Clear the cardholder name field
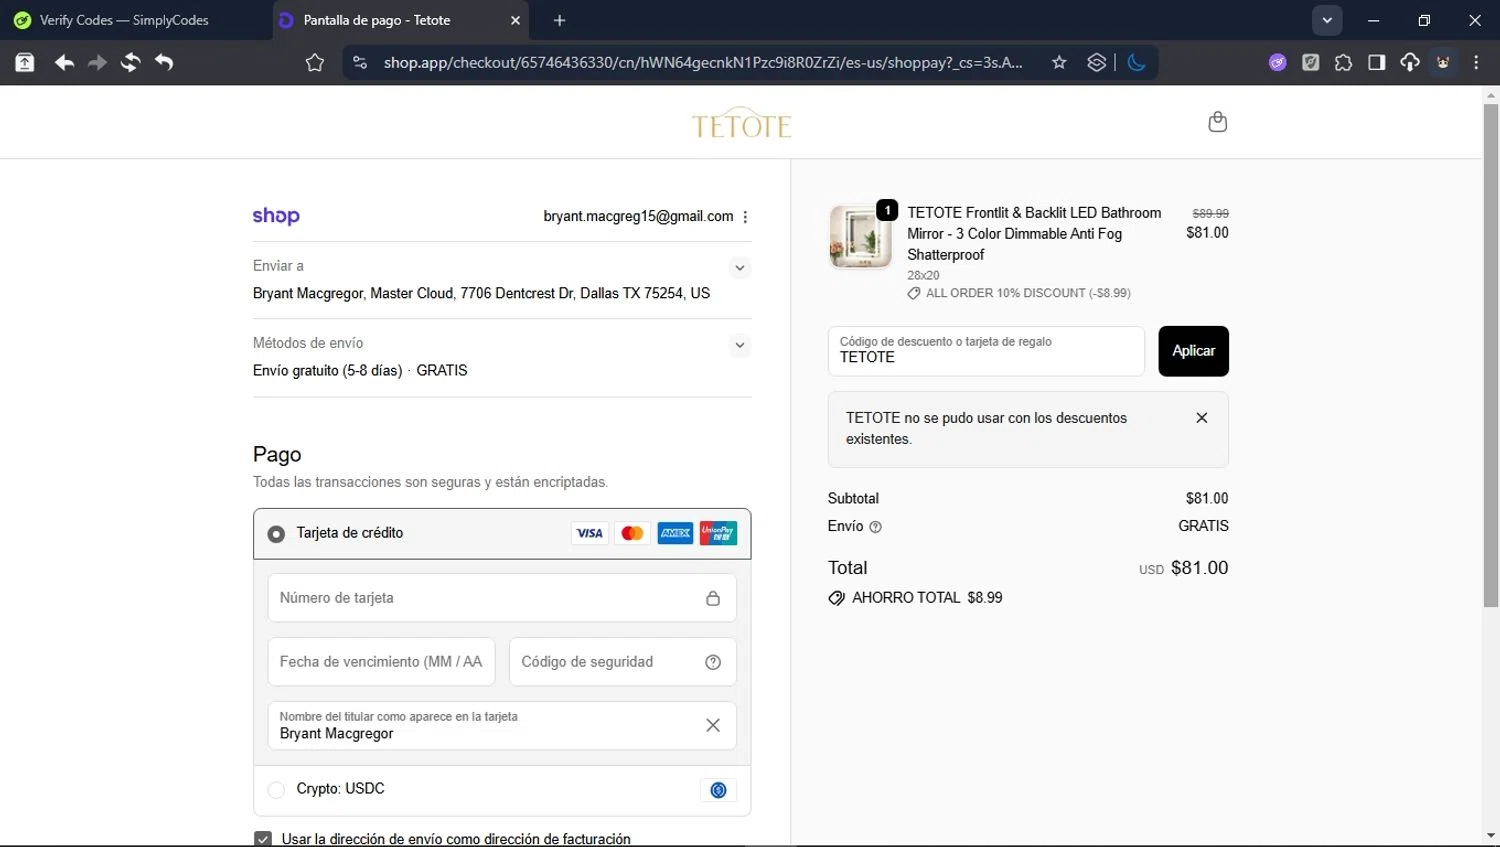 [x=713, y=725]
